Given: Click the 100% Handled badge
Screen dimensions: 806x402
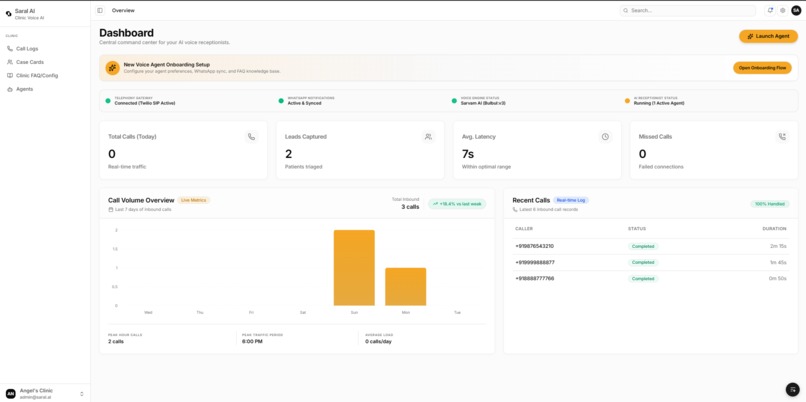Looking at the screenshot, I should pos(770,204).
